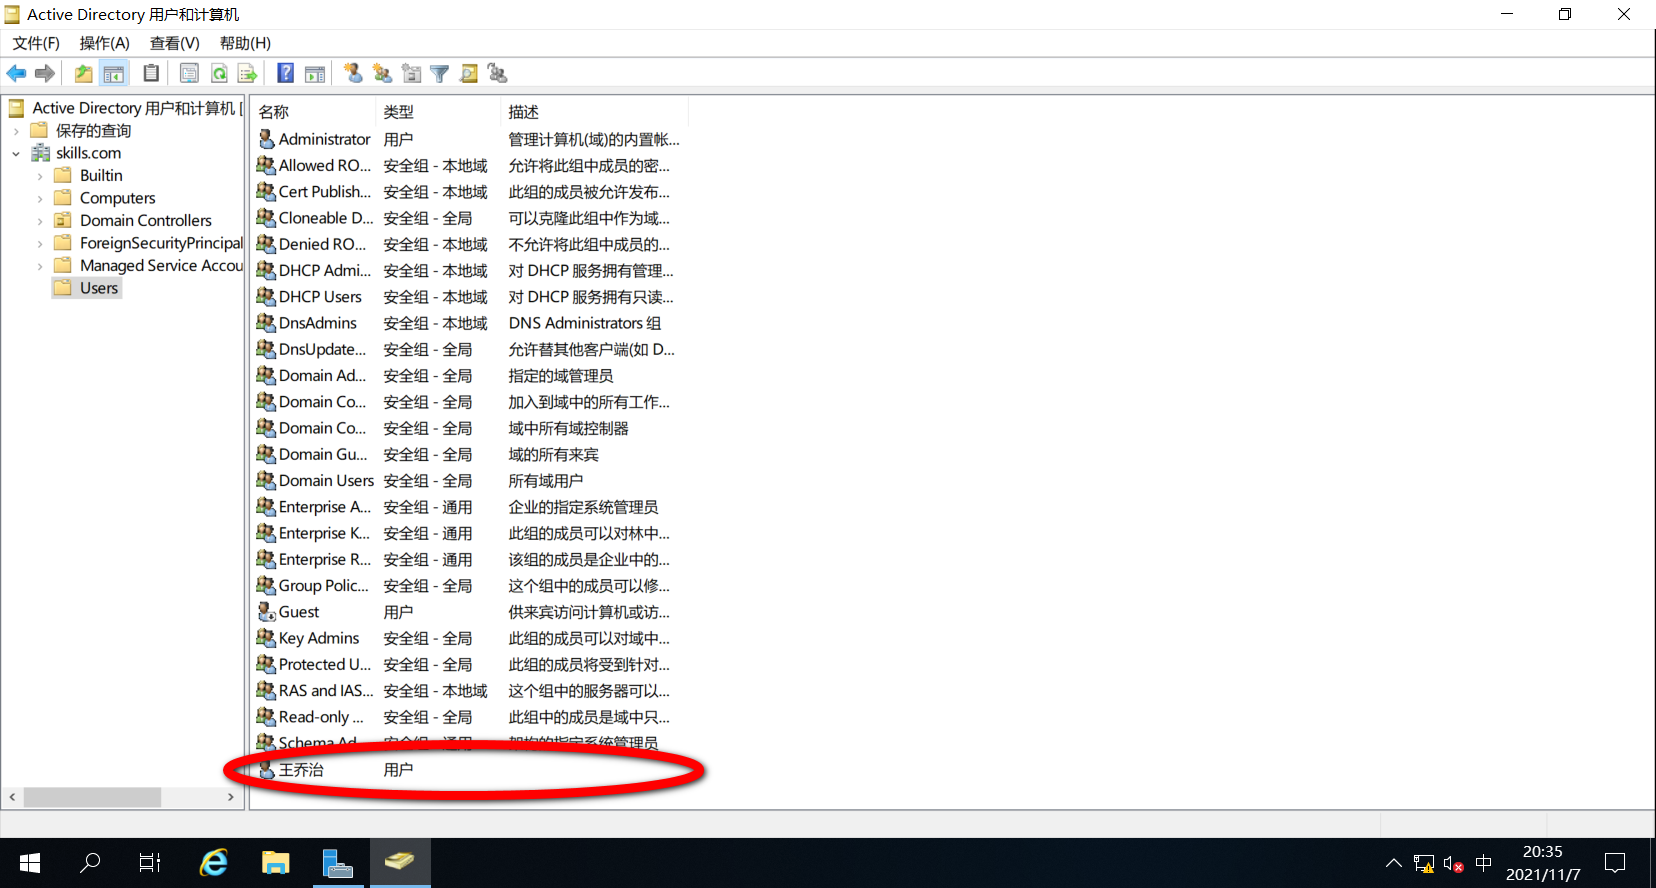The width and height of the screenshot is (1656, 888).
Task: Expand the Managed Service Accounts arrow
Action: (x=40, y=266)
